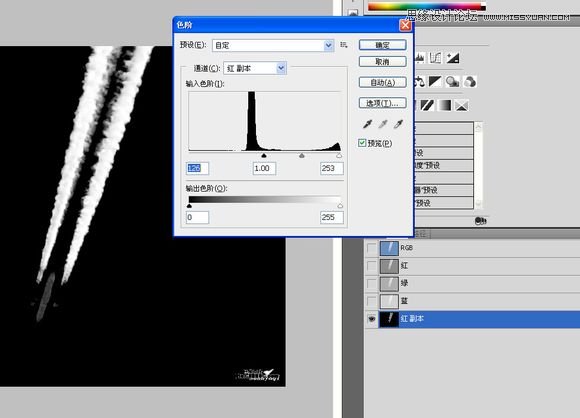Show the 蓝 channel visibility box
The height and width of the screenshot is (418, 580).
pyautogui.click(x=371, y=301)
